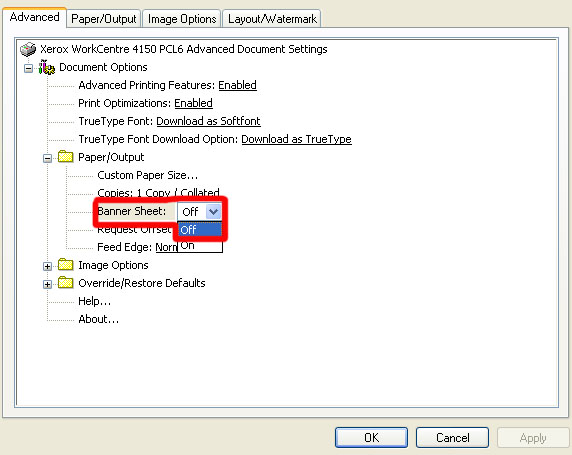Click the Override/Restore Defaults folder icon
Image resolution: width=572 pixels, height=455 pixels.
coord(66,283)
